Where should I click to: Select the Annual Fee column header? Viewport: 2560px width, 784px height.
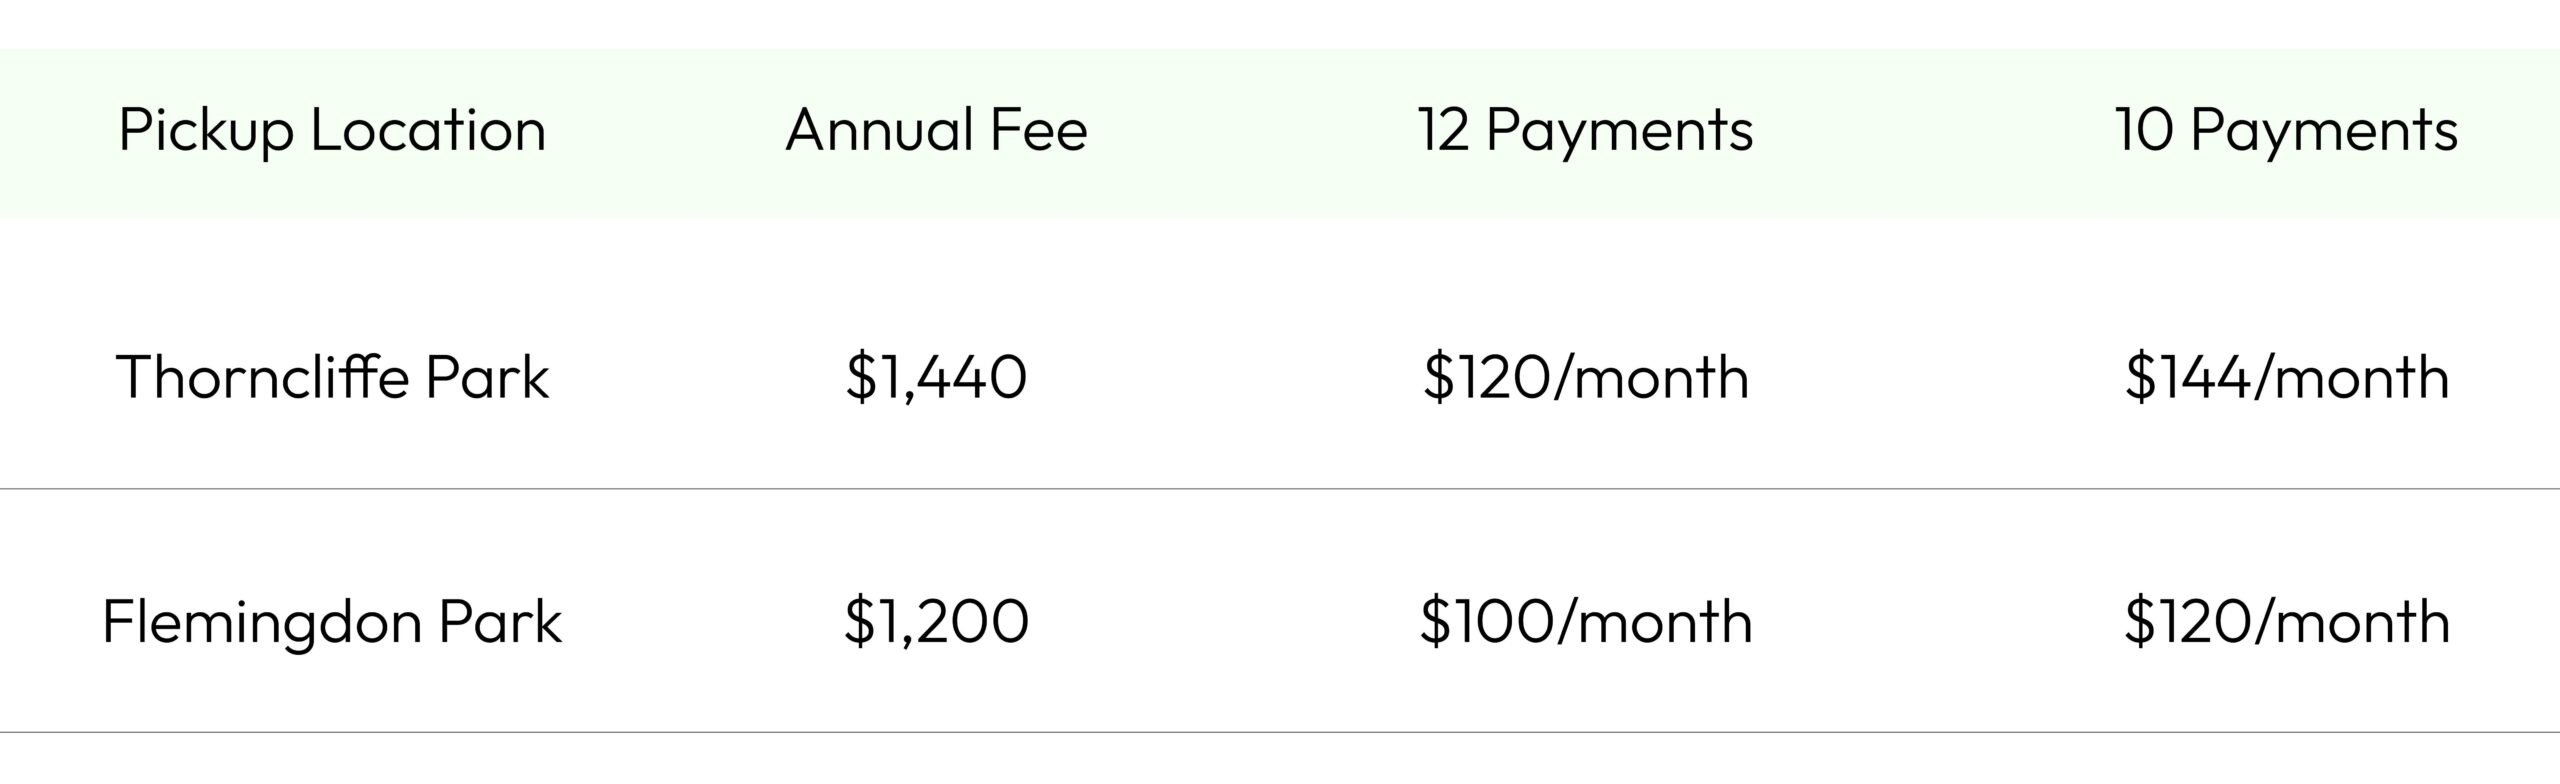[x=936, y=131]
